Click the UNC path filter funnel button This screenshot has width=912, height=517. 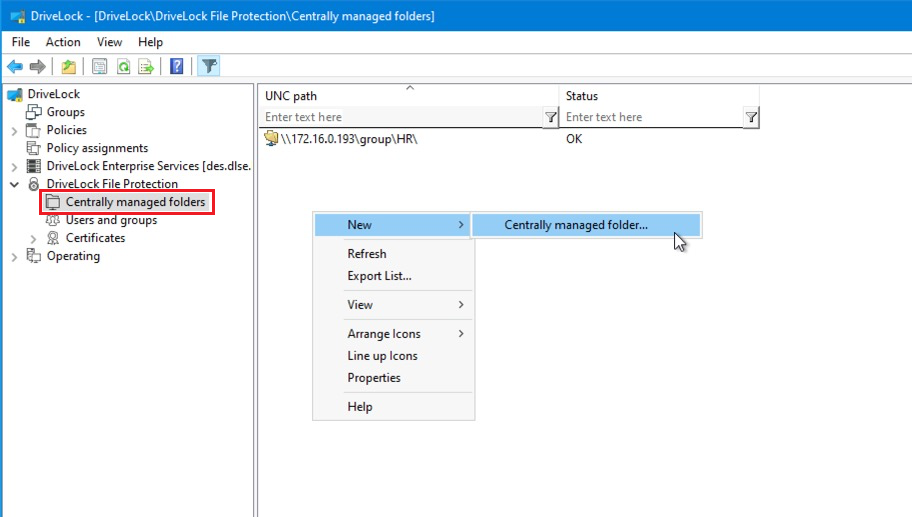point(550,117)
